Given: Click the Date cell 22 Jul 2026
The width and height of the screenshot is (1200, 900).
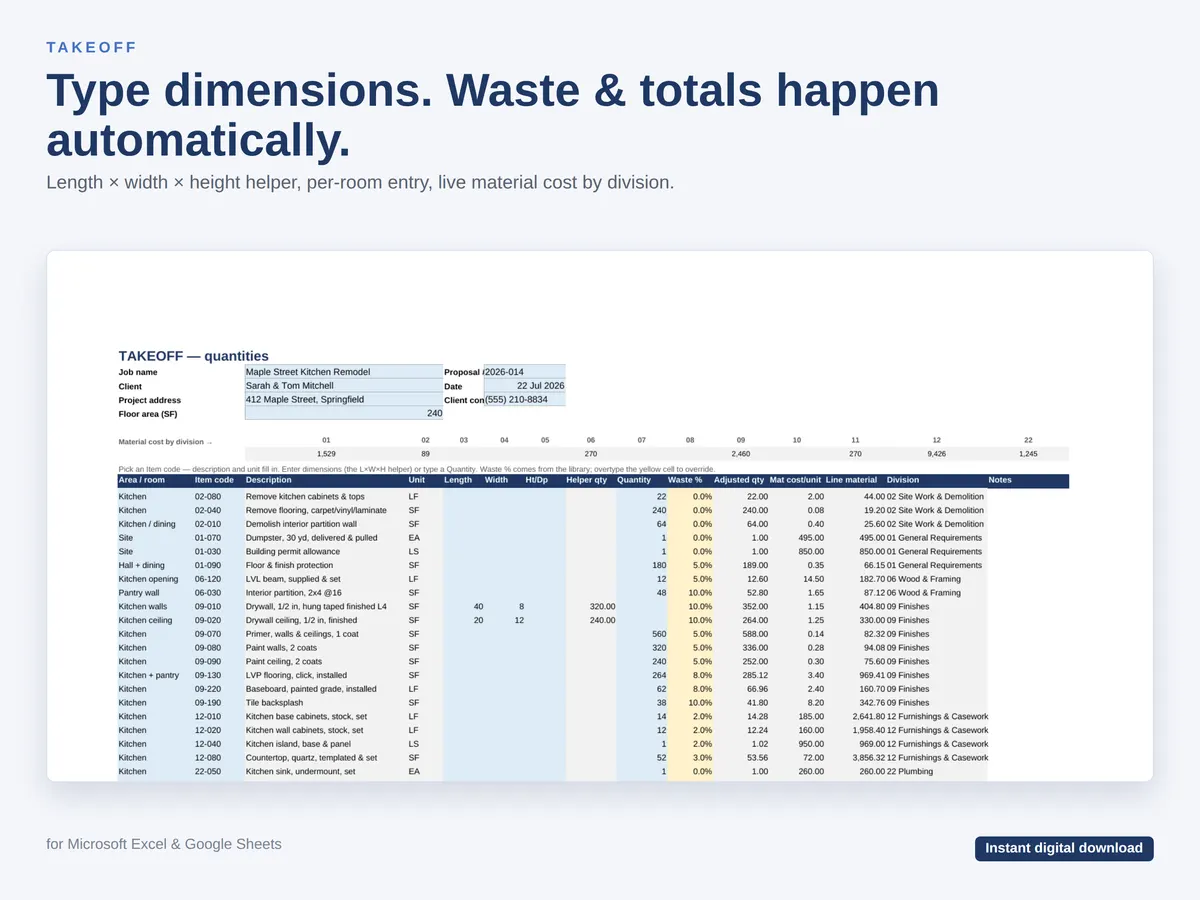Looking at the screenshot, I should click(x=525, y=386).
